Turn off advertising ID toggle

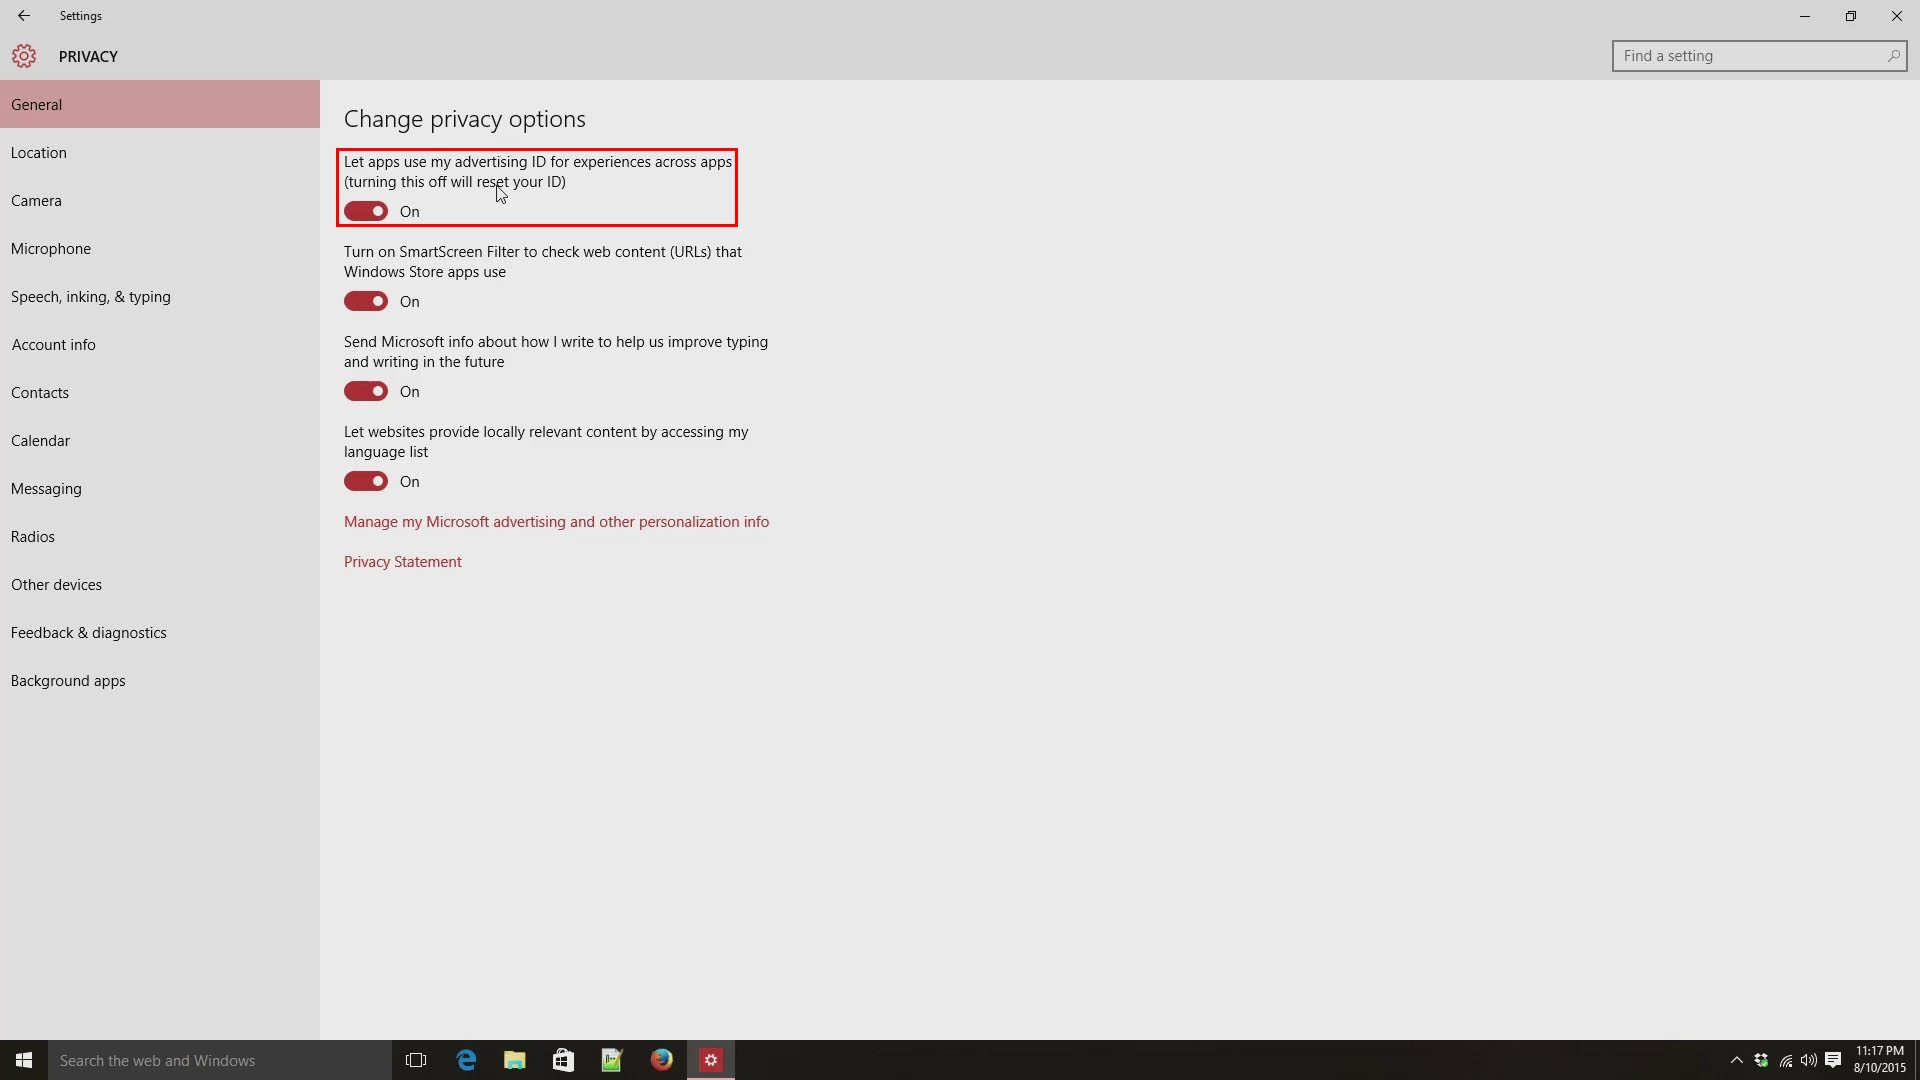point(366,211)
